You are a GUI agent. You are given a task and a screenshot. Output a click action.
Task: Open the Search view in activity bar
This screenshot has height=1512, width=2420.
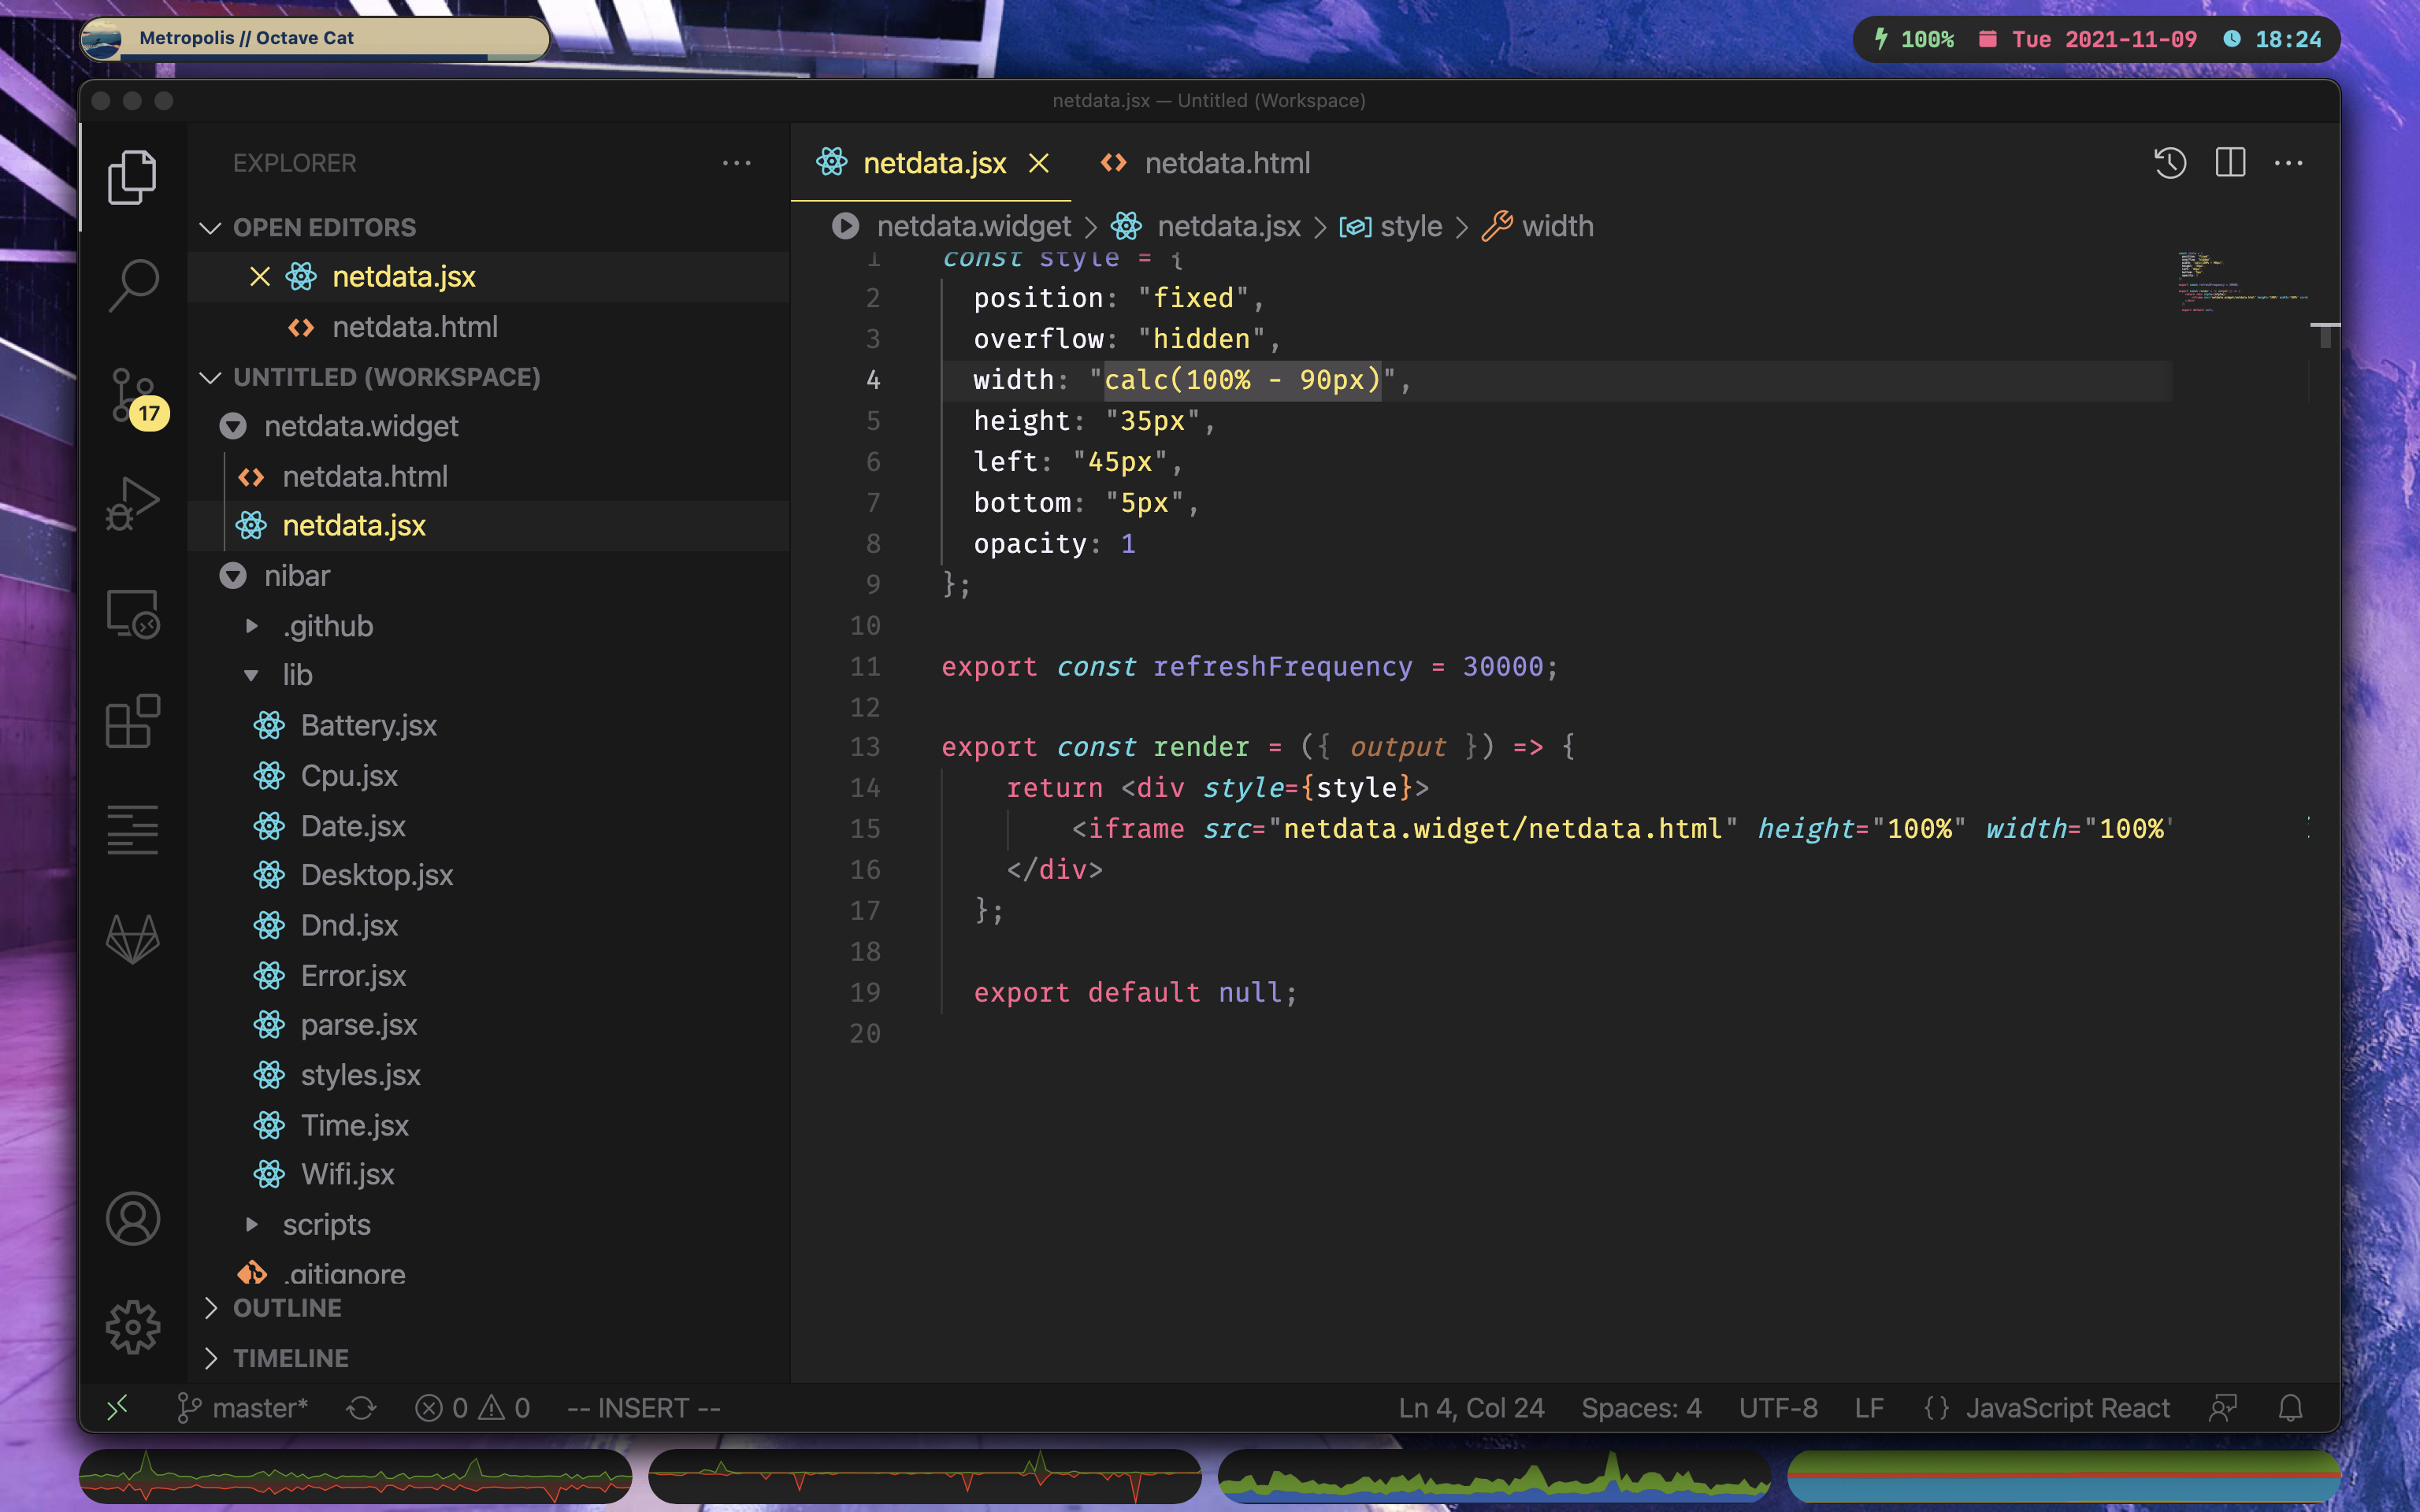133,285
